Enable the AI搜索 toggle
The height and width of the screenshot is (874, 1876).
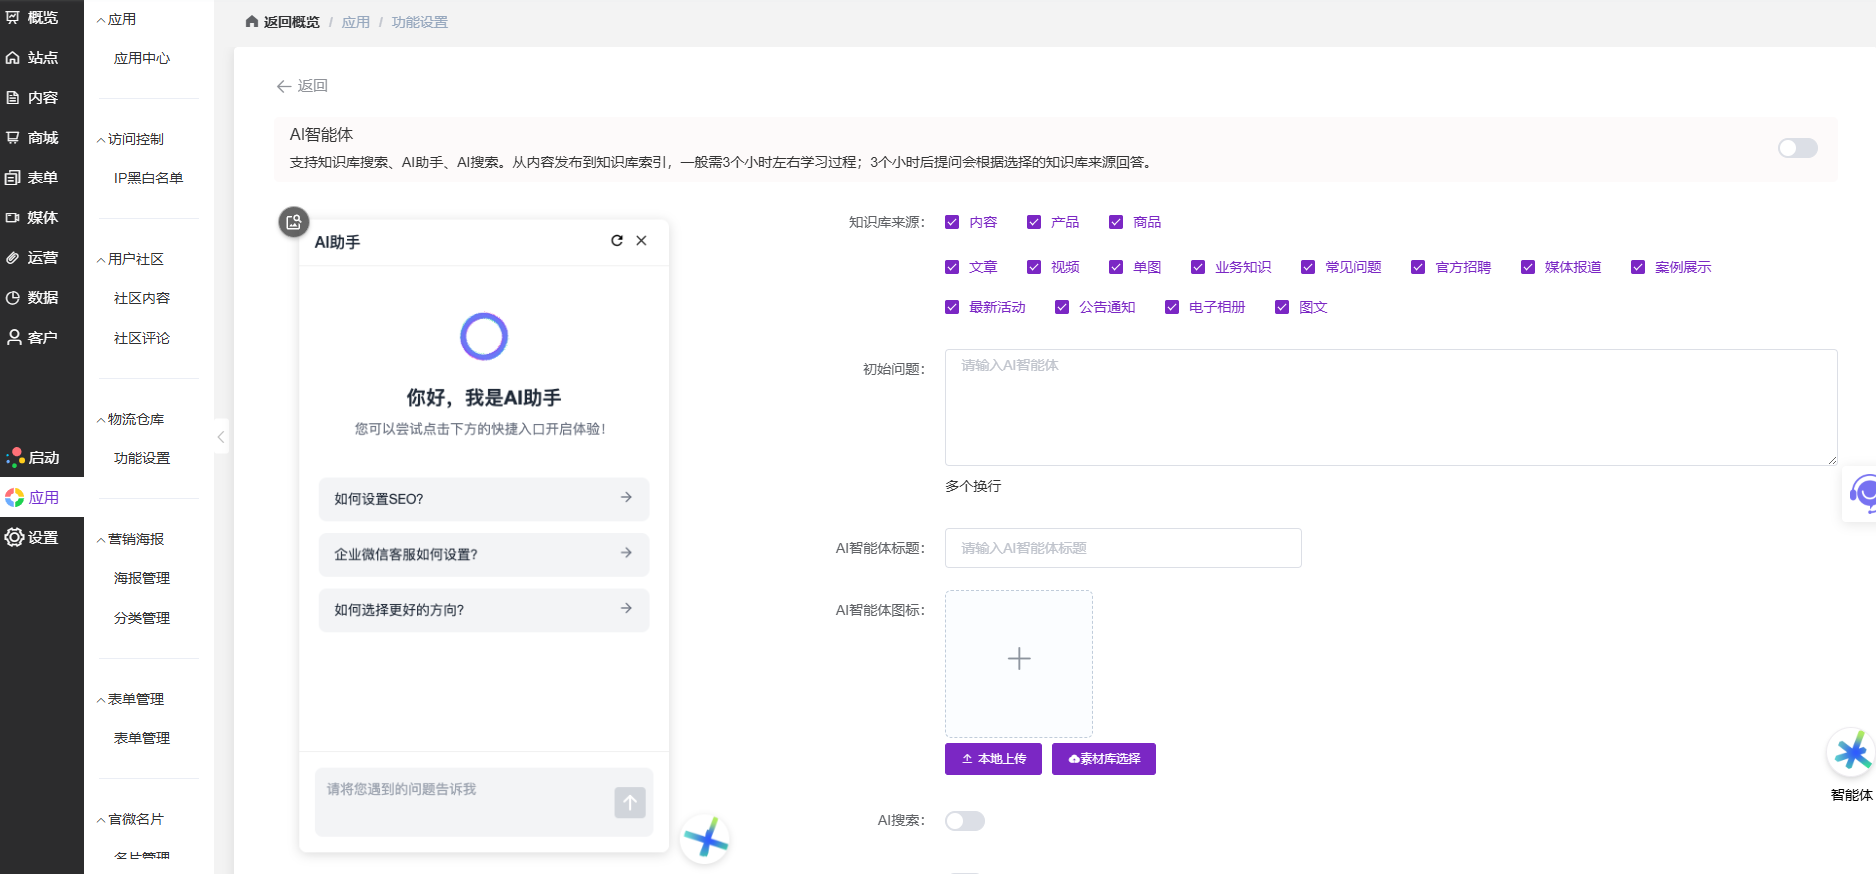pyautogui.click(x=964, y=821)
